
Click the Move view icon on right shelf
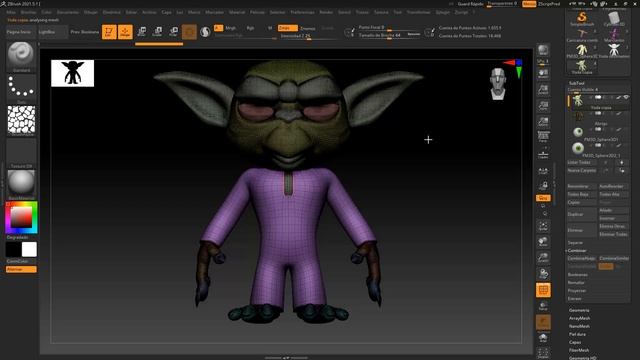click(x=543, y=242)
